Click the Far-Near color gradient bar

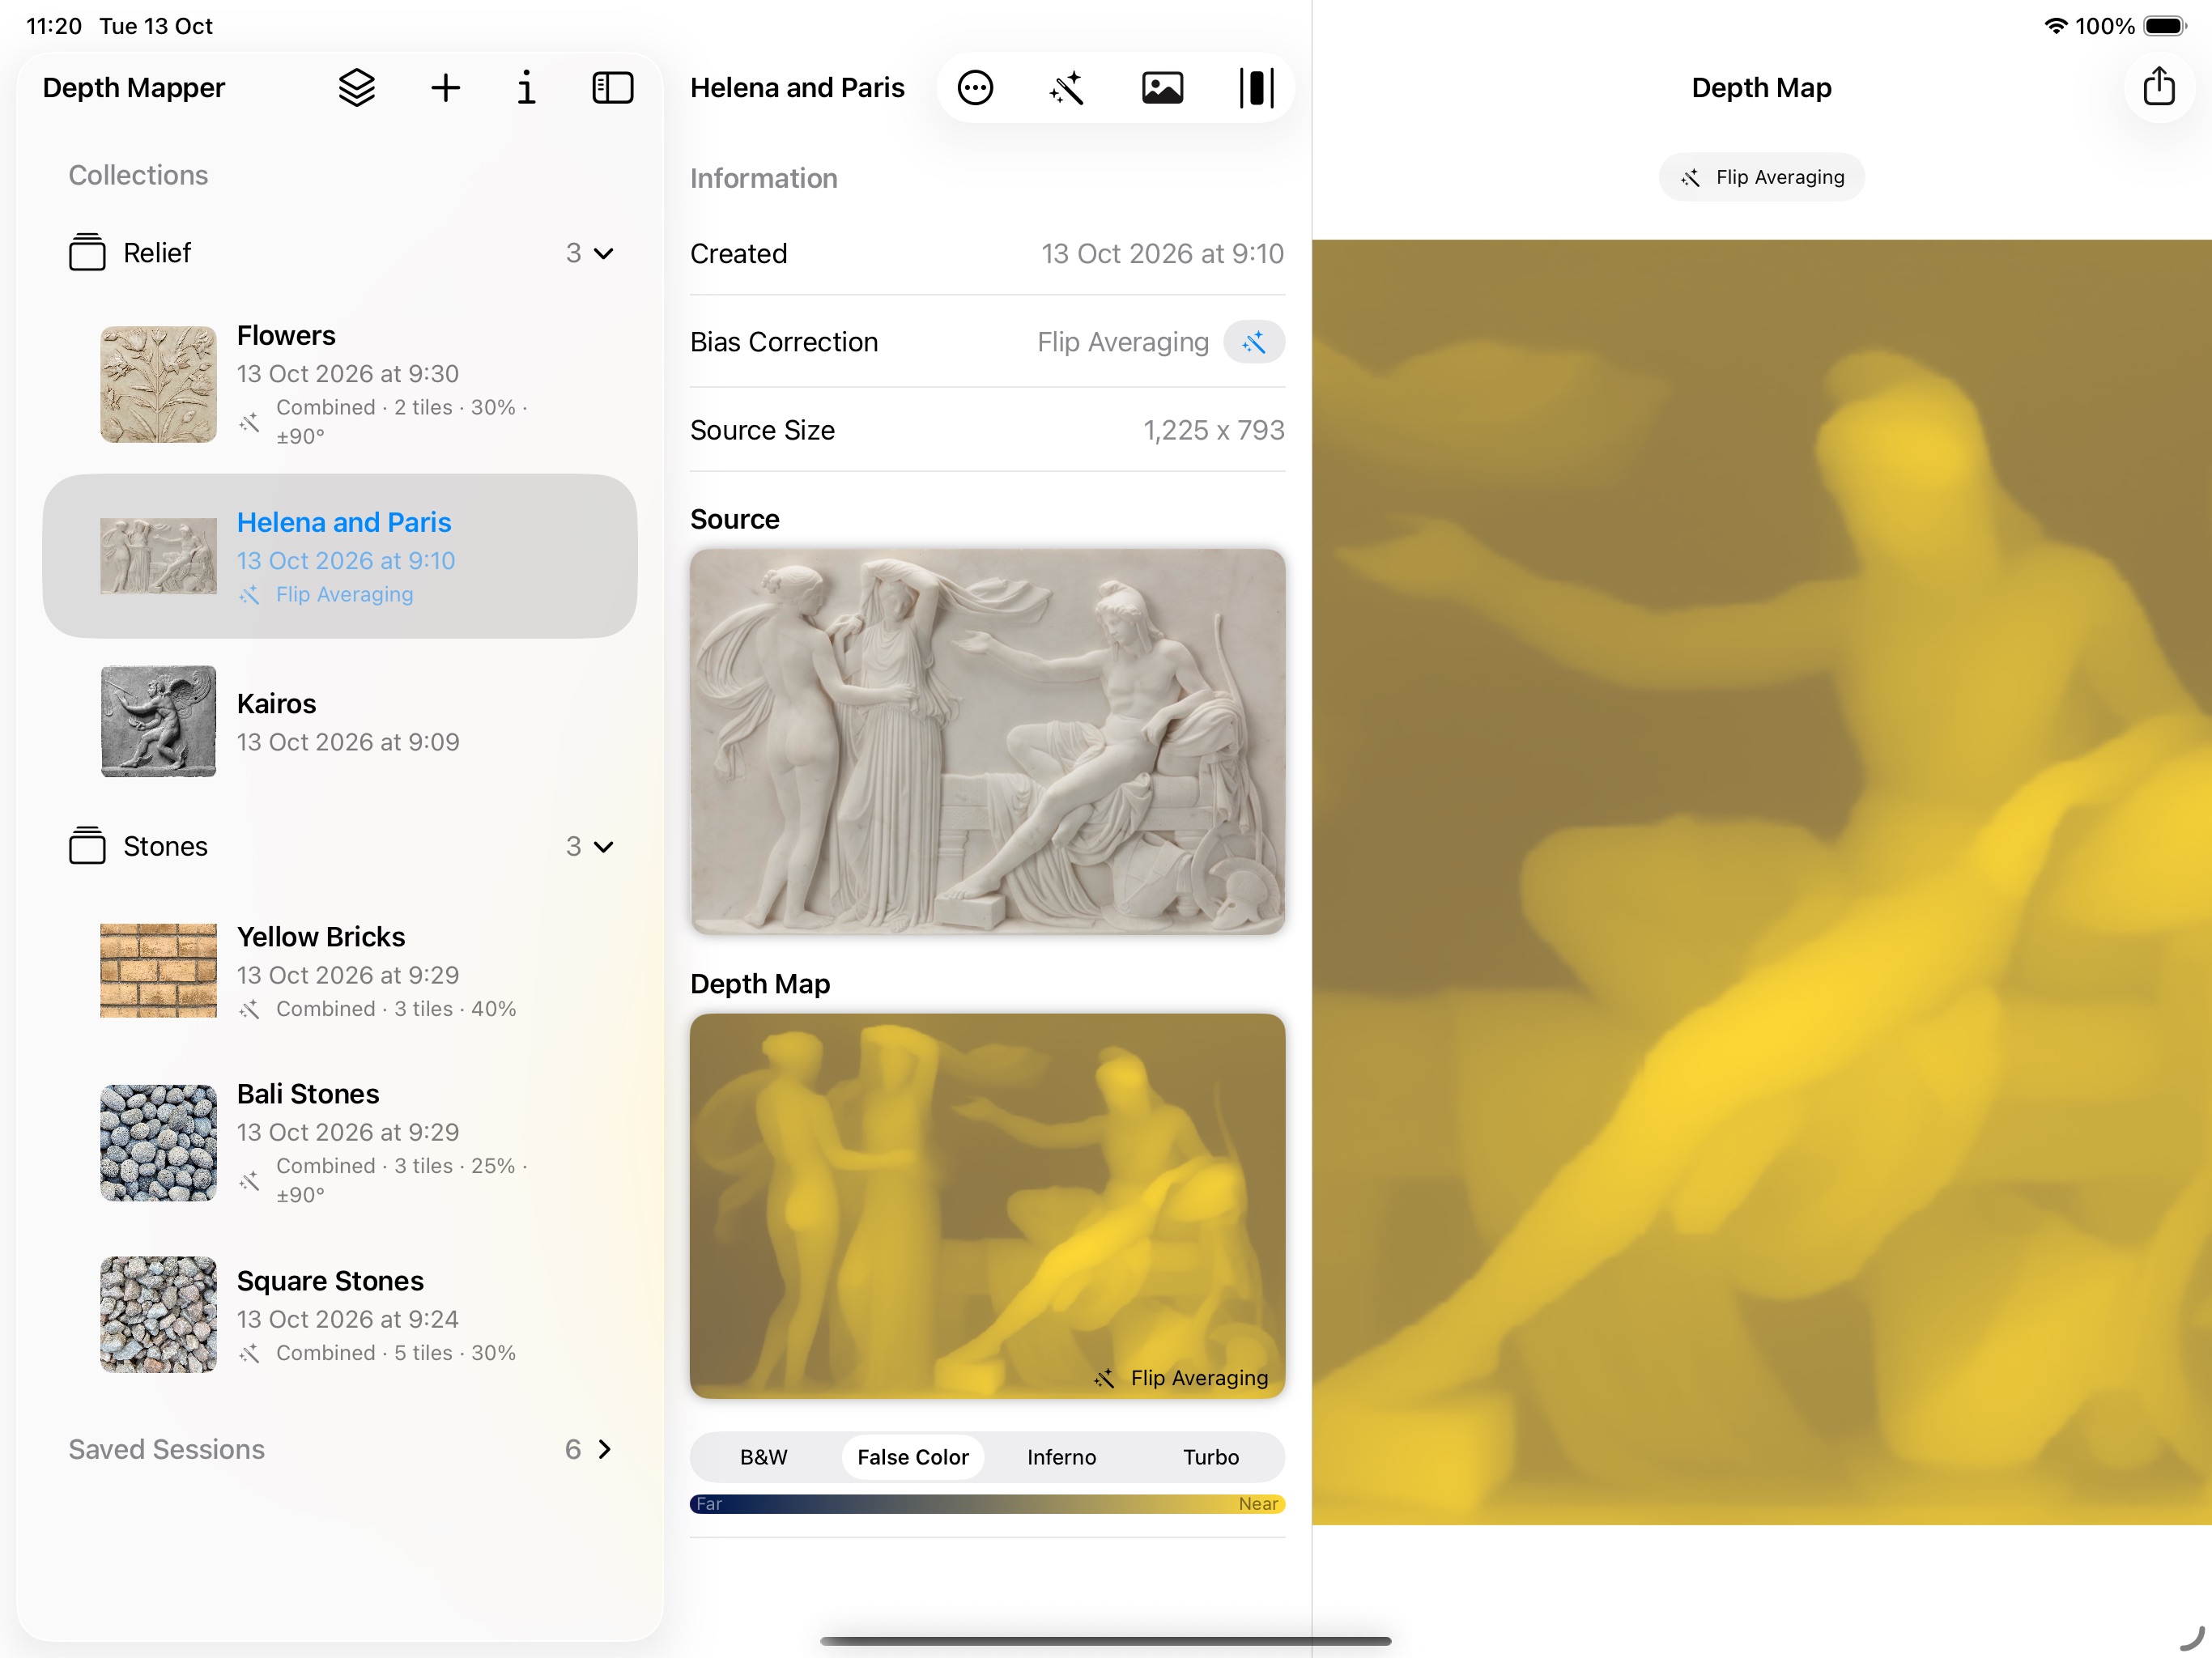[x=987, y=1504]
